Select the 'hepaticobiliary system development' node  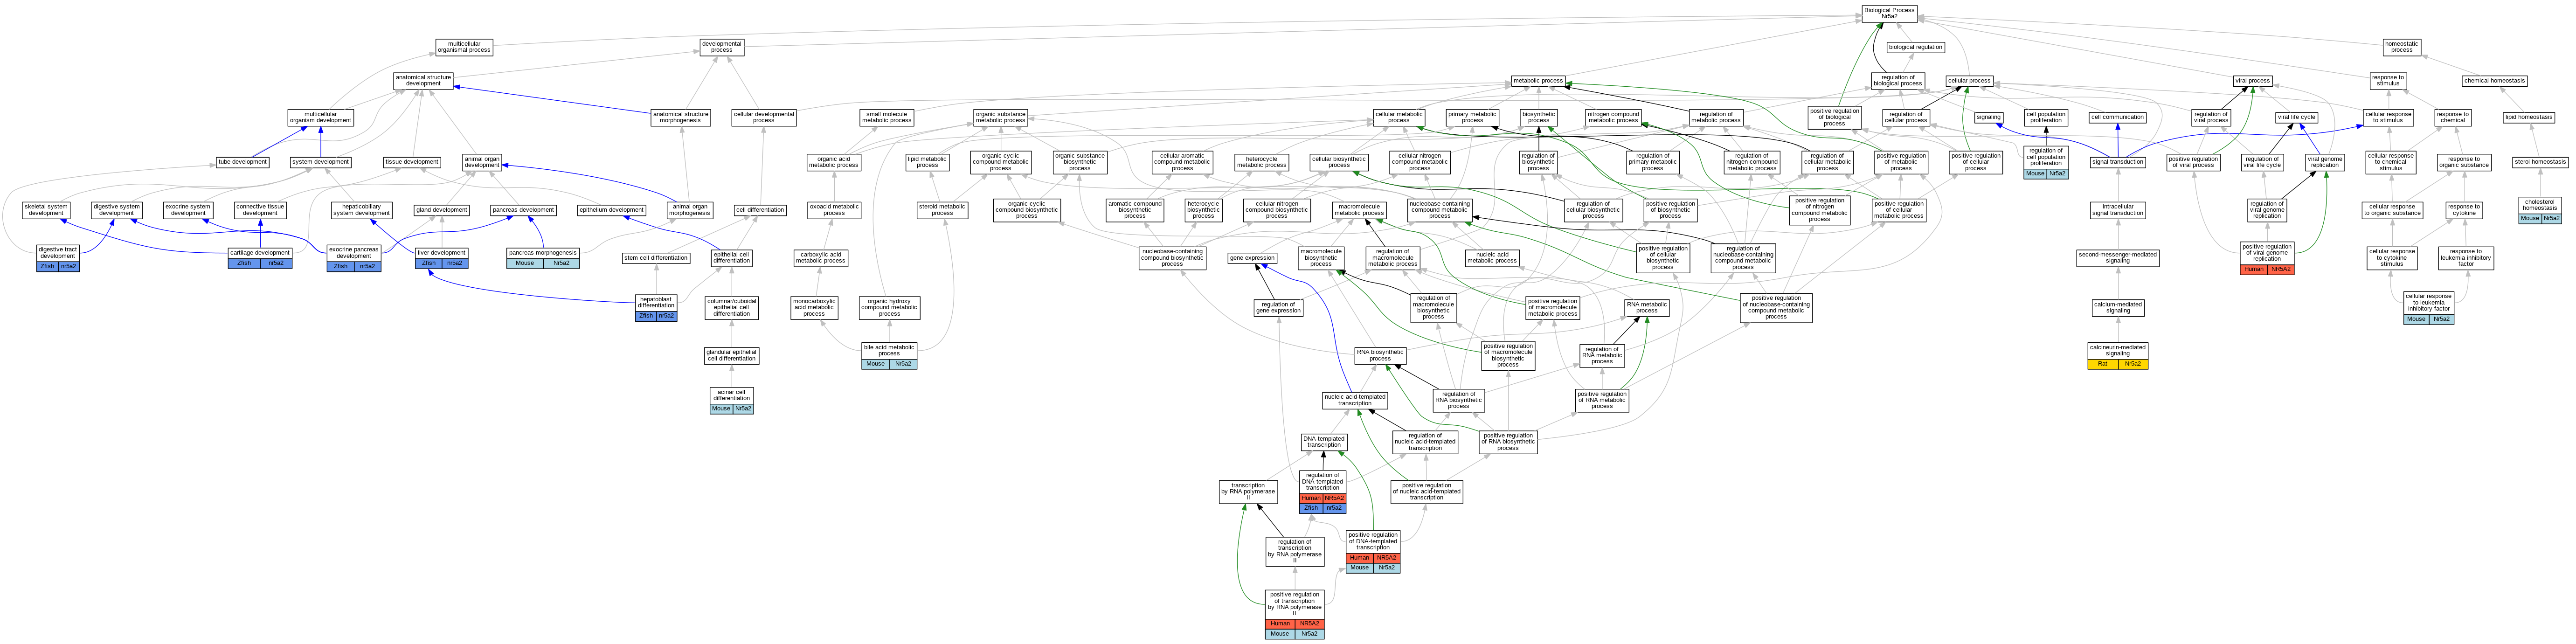361,210
